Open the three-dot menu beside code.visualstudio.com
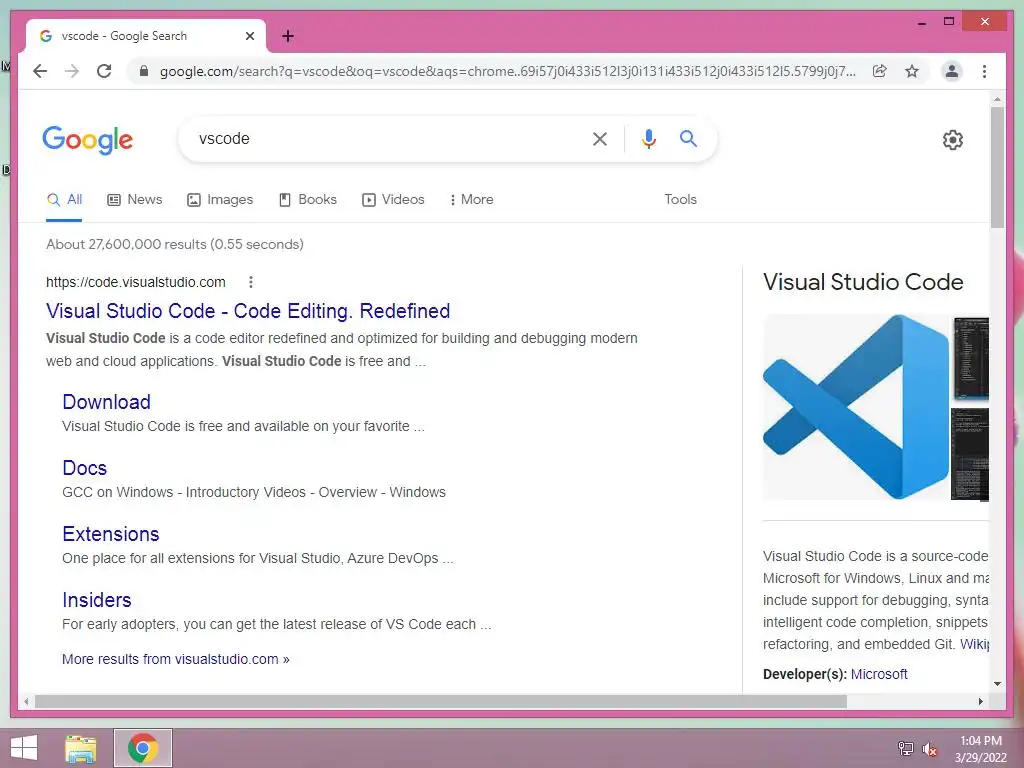Image resolution: width=1024 pixels, height=768 pixels. tap(251, 282)
